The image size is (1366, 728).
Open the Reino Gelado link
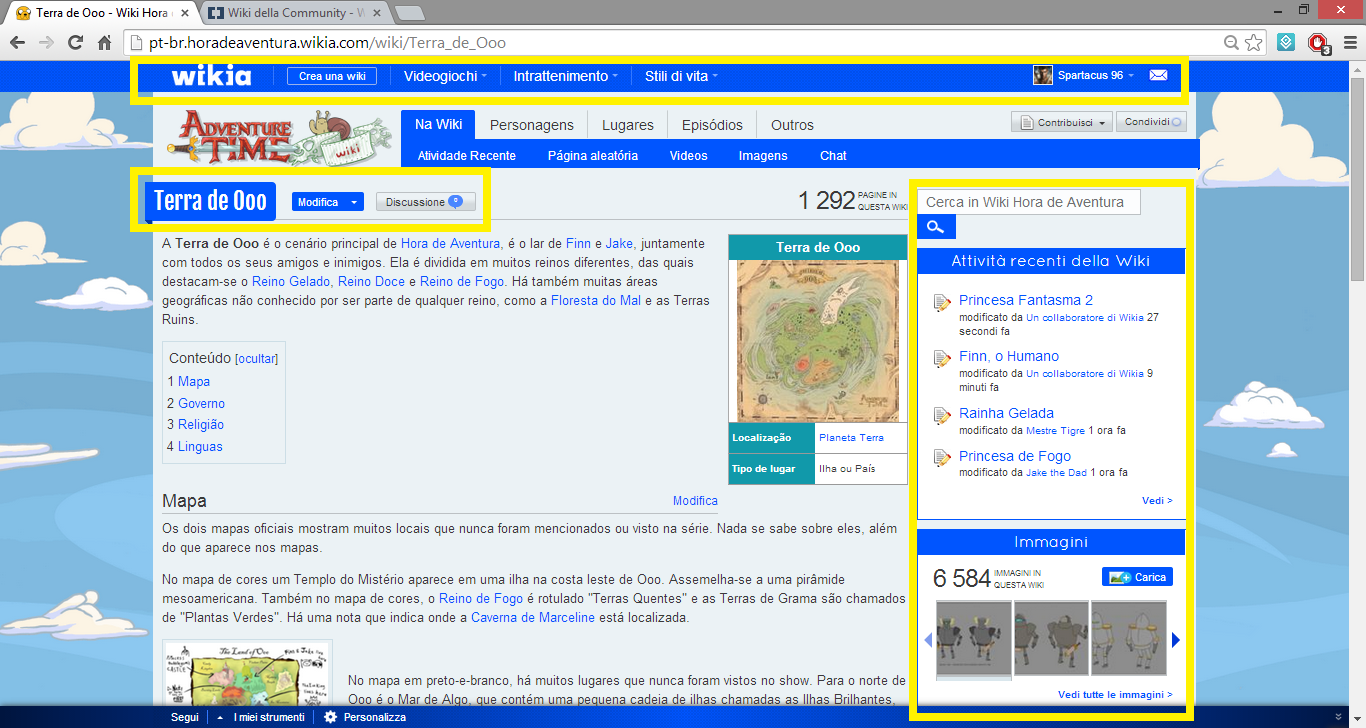pos(292,281)
